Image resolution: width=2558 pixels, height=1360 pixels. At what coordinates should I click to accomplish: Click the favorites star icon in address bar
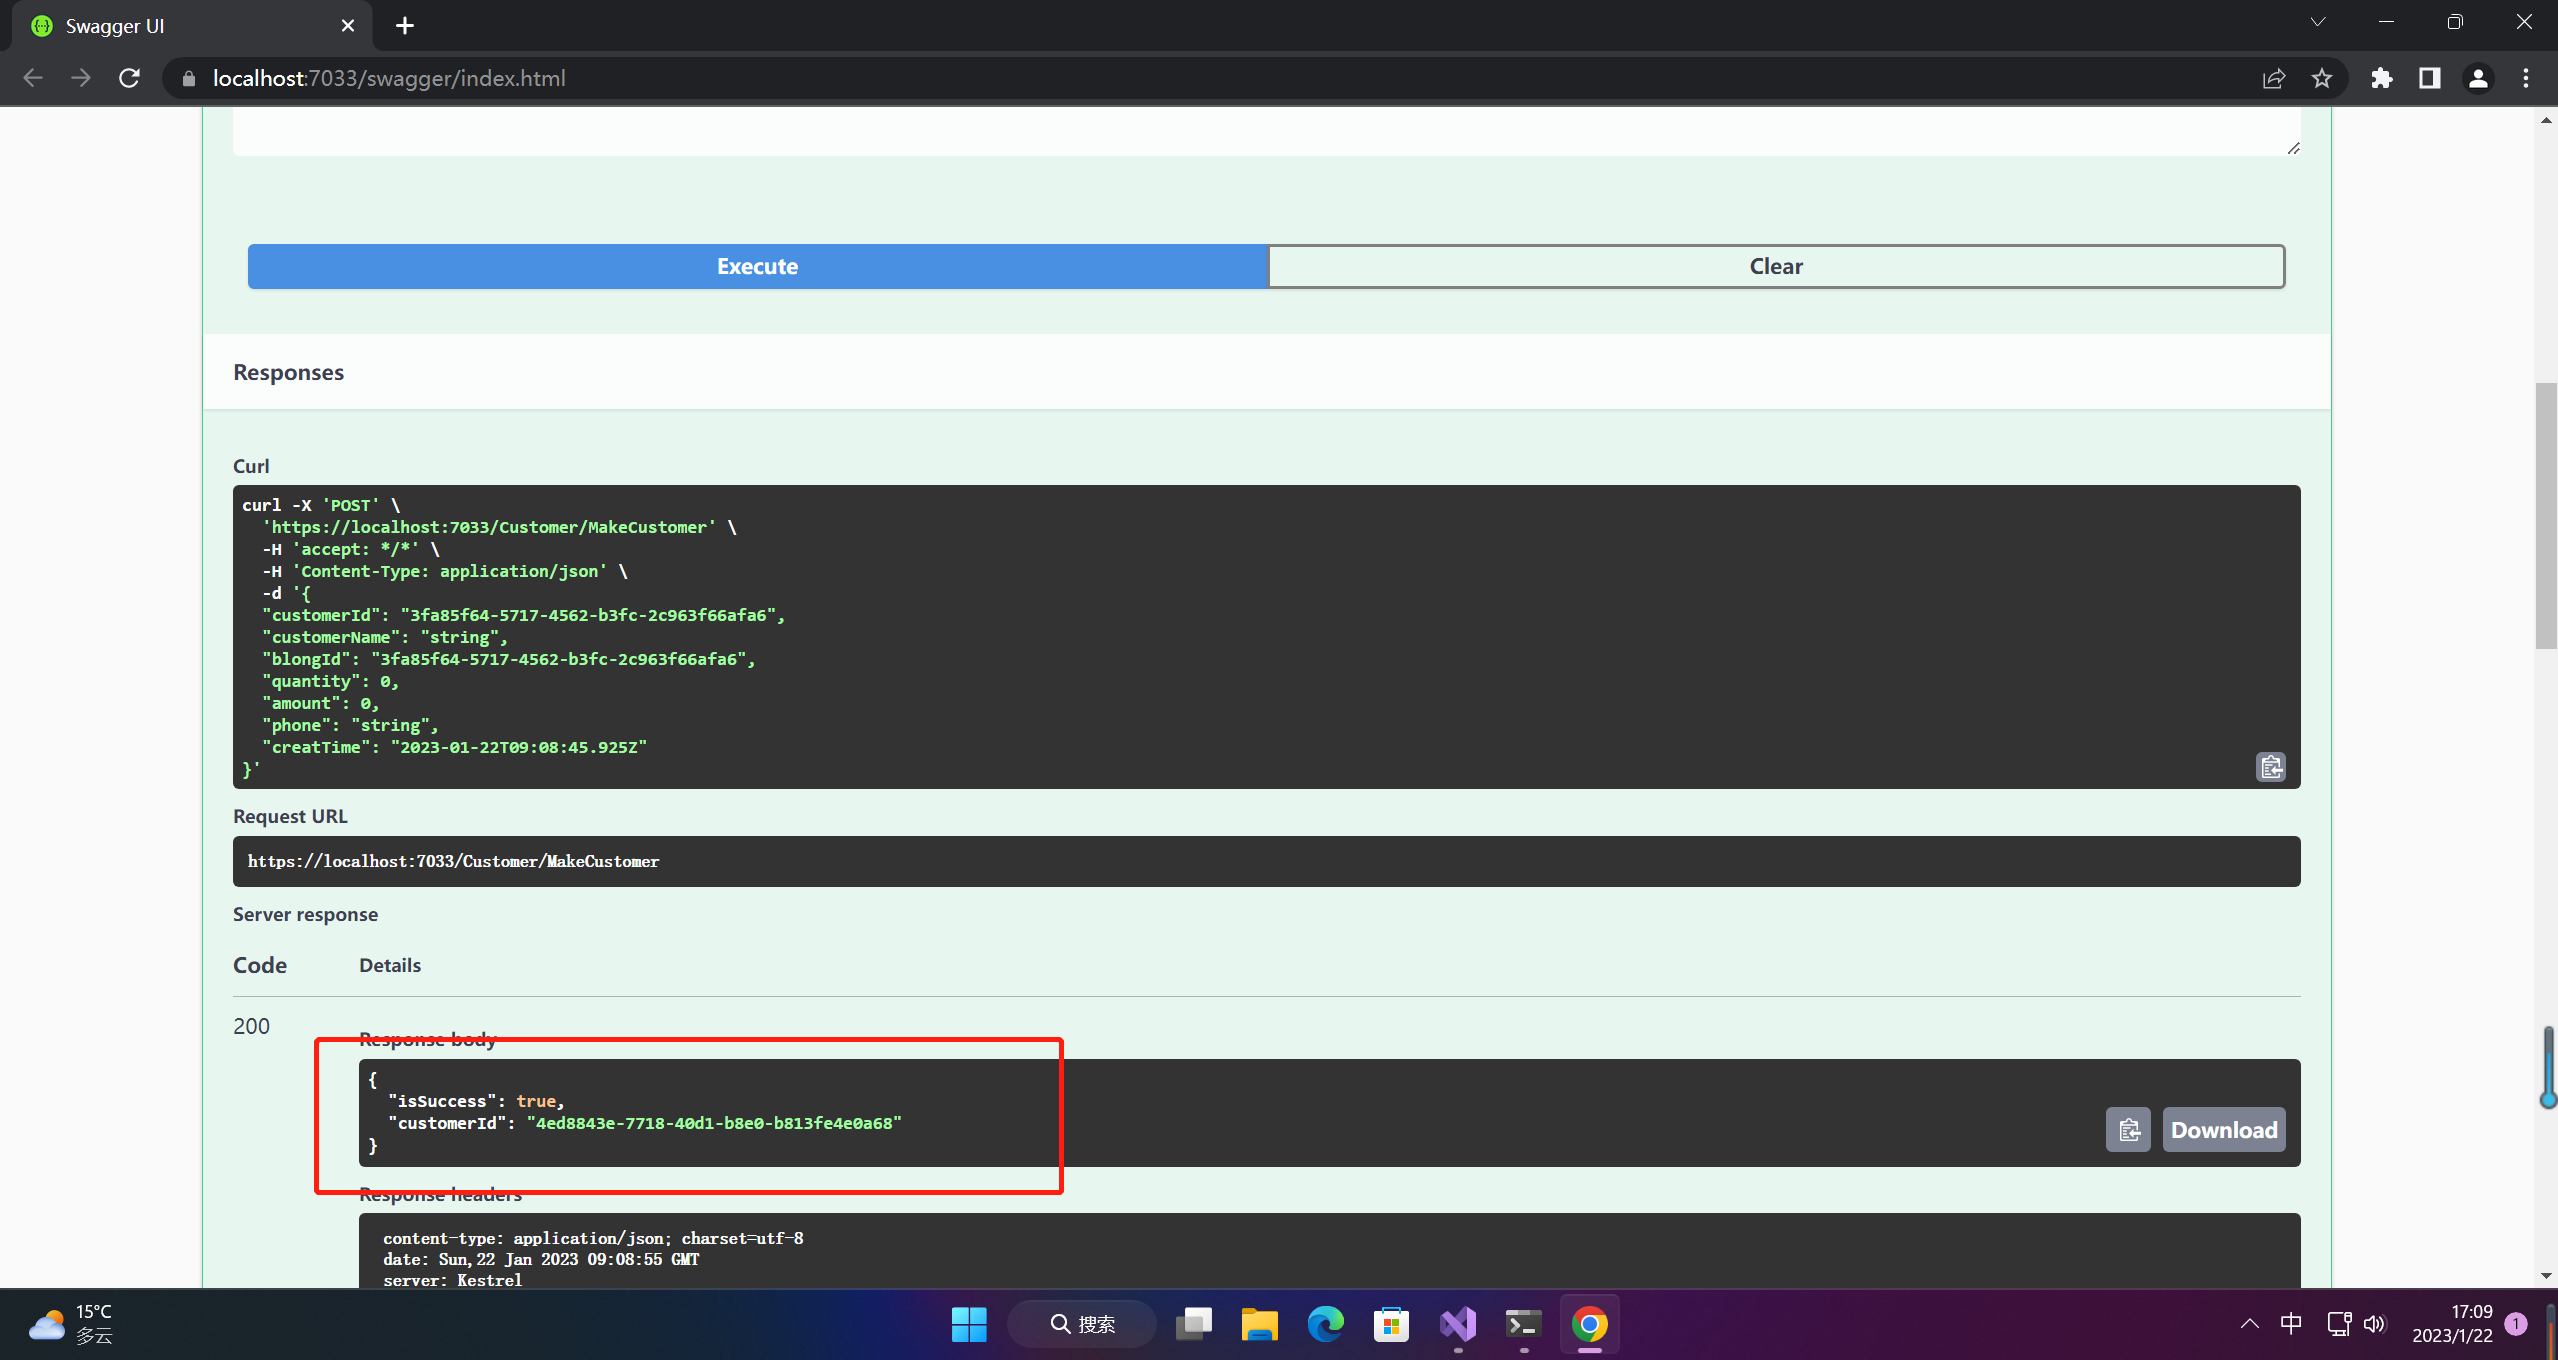tap(2323, 78)
